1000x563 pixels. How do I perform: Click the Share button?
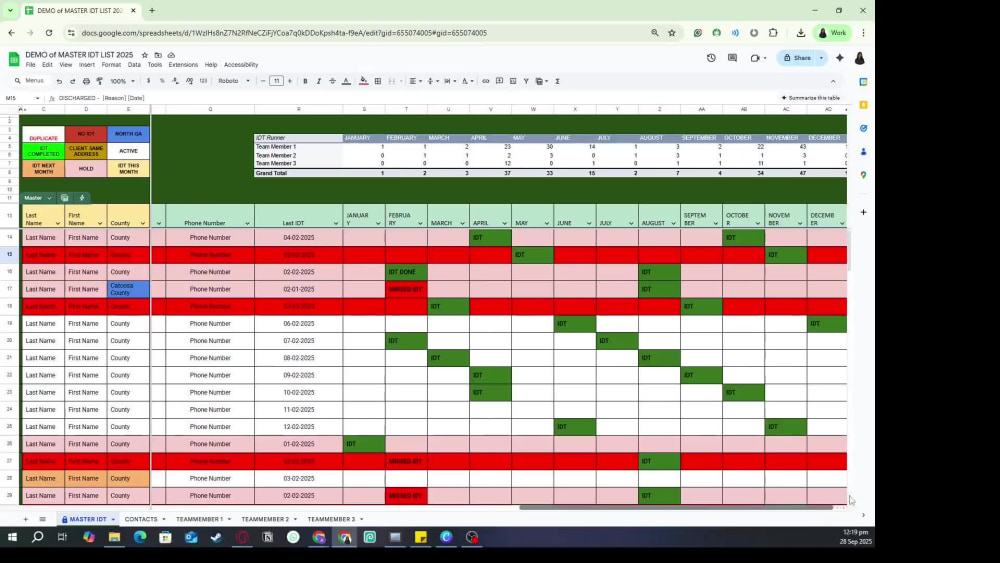[797, 58]
